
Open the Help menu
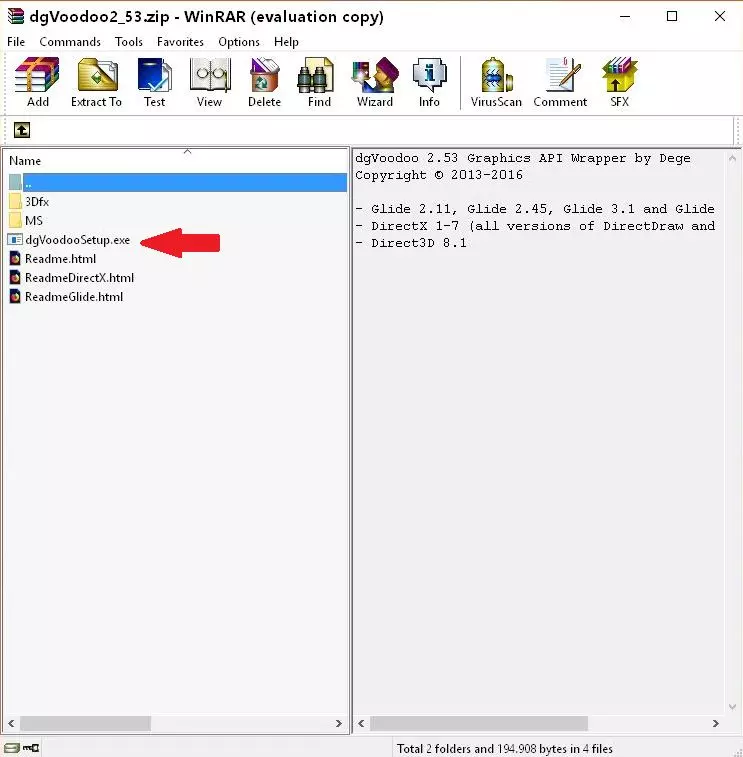pos(286,42)
